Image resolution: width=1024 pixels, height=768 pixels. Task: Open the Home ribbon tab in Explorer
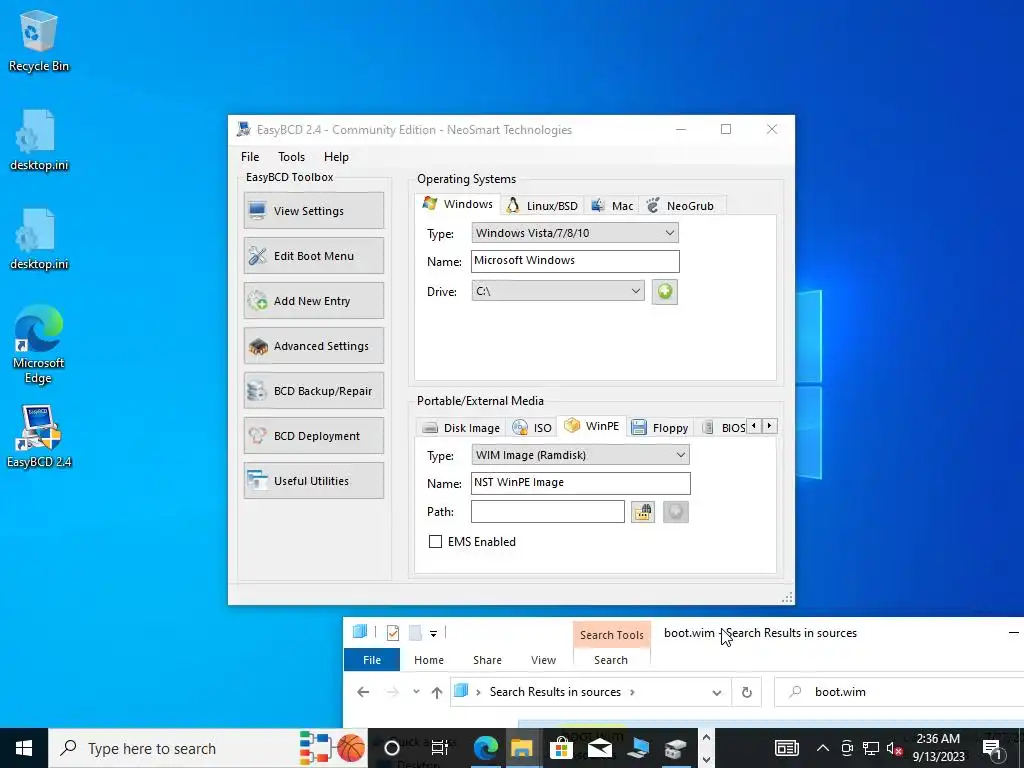pos(428,660)
